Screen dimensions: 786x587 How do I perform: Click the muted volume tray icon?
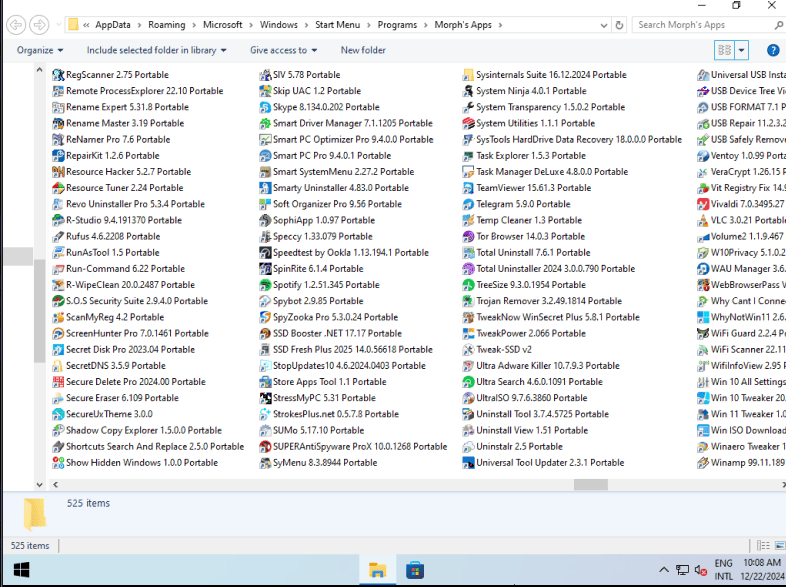pyautogui.click(x=700, y=570)
